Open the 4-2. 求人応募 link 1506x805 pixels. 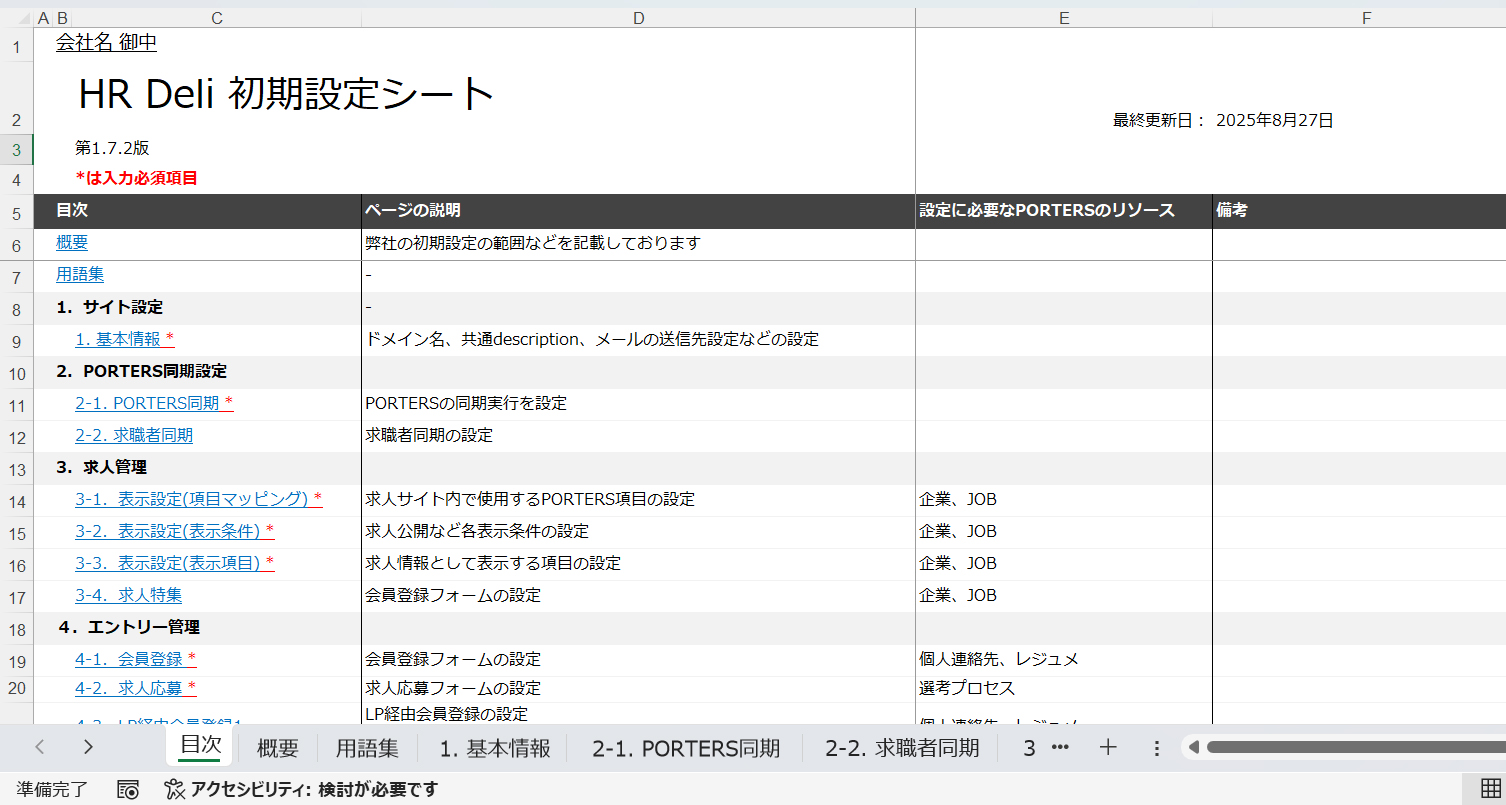pyautogui.click(x=136, y=688)
